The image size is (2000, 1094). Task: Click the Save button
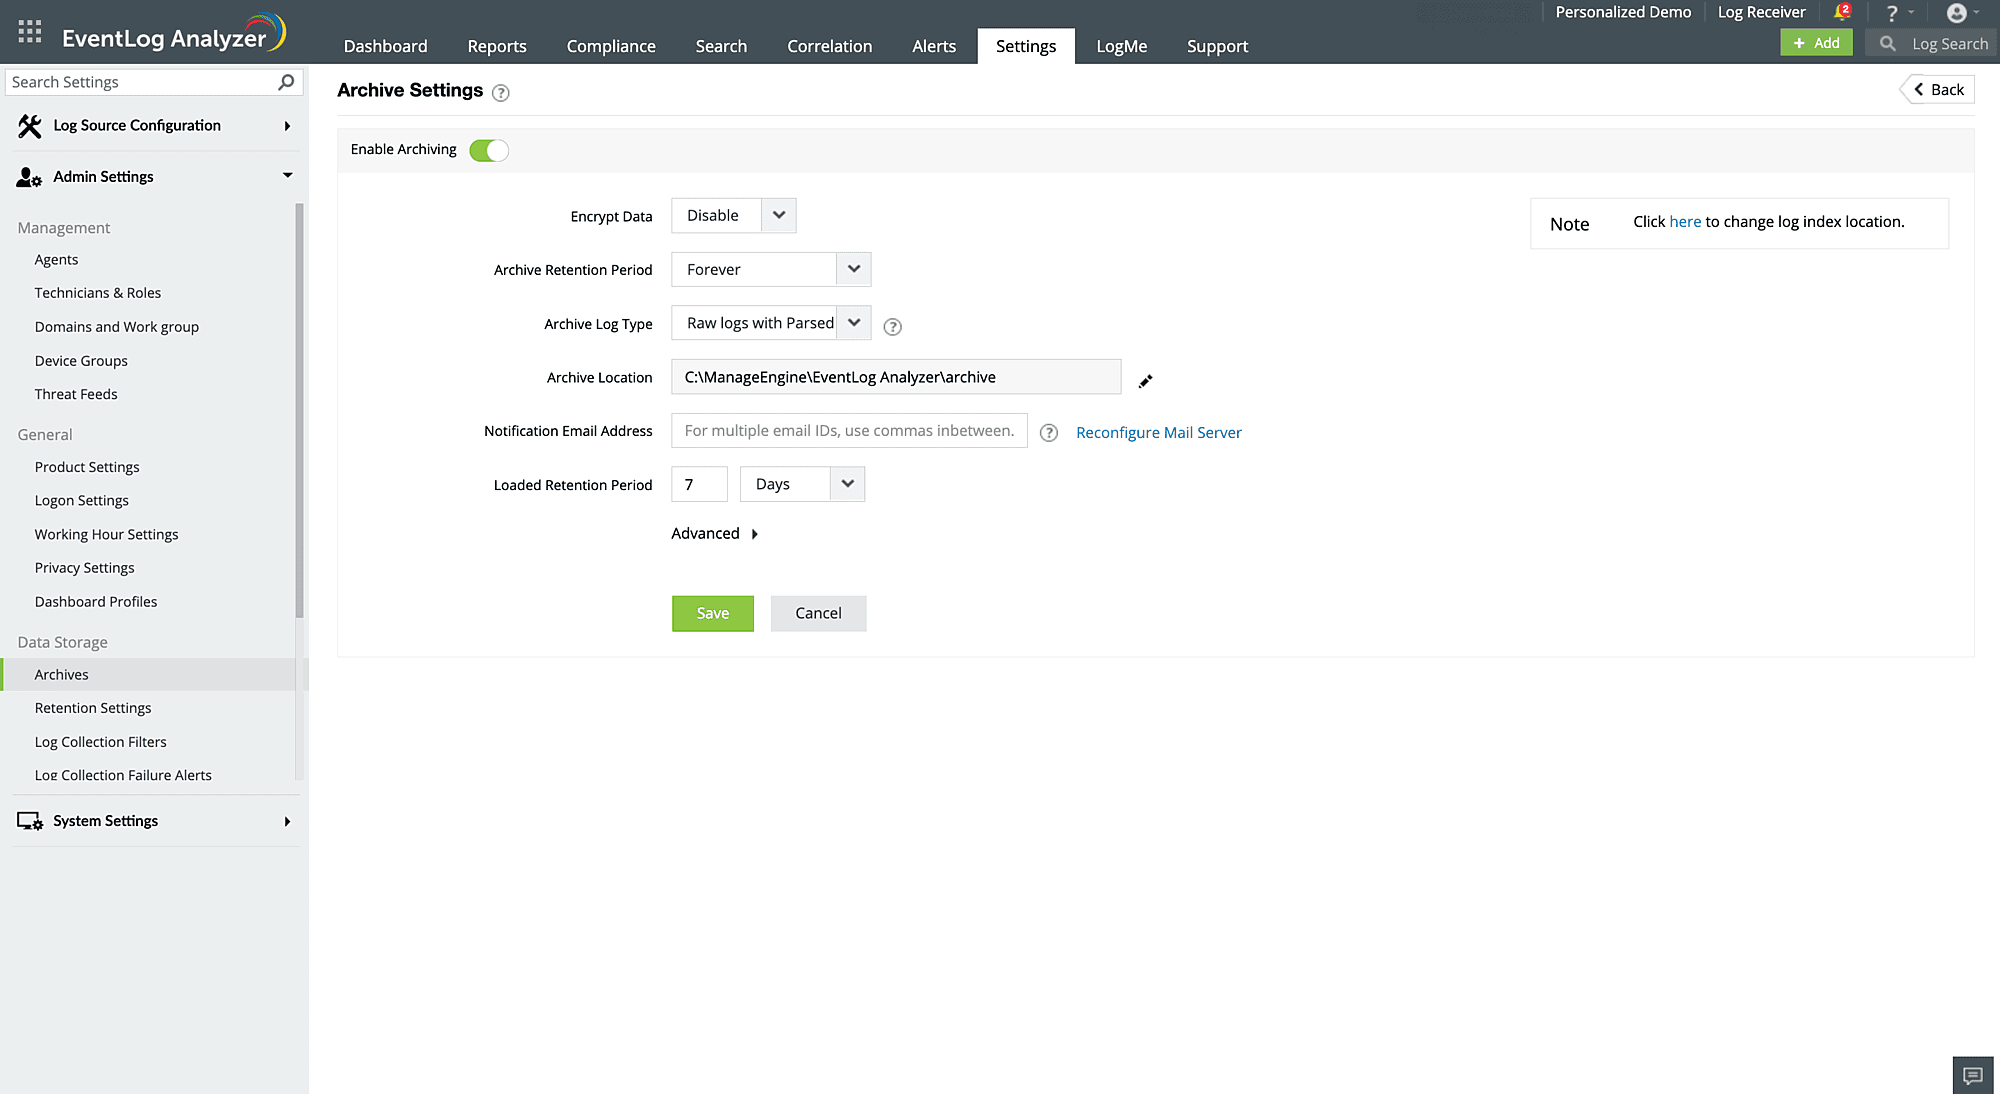[712, 612]
